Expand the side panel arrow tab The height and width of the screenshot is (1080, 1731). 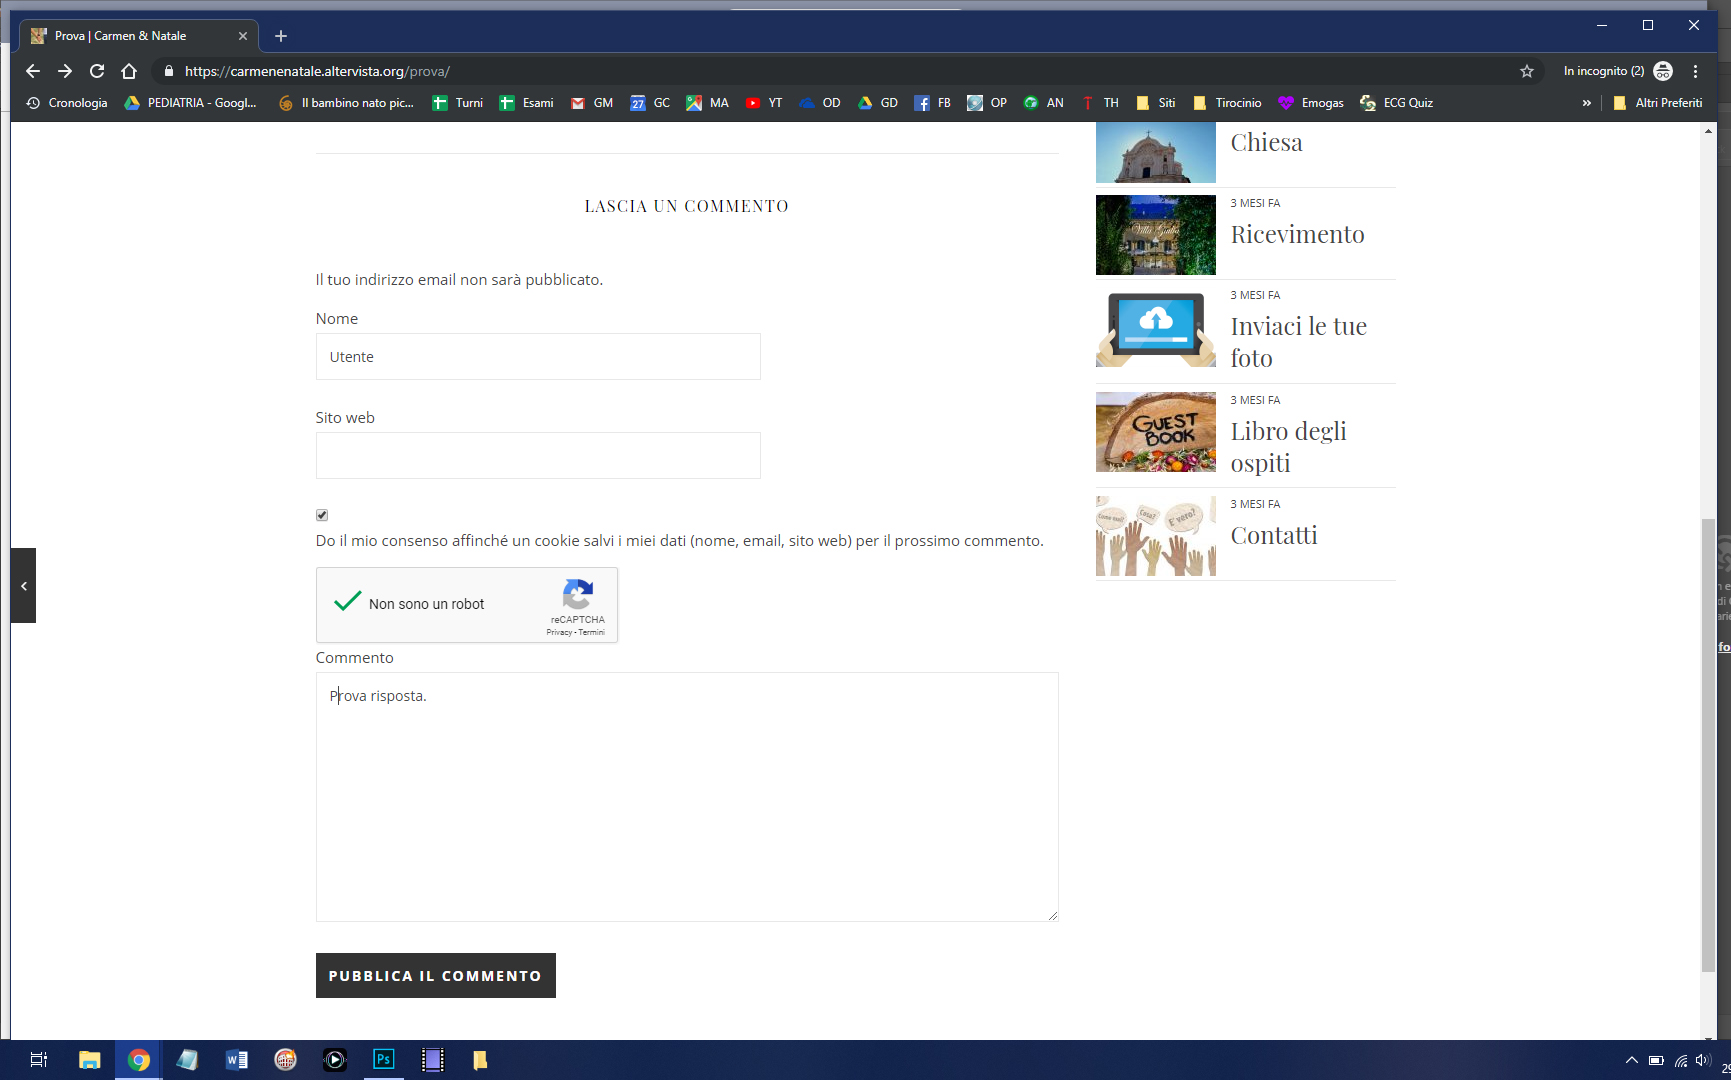point(24,586)
